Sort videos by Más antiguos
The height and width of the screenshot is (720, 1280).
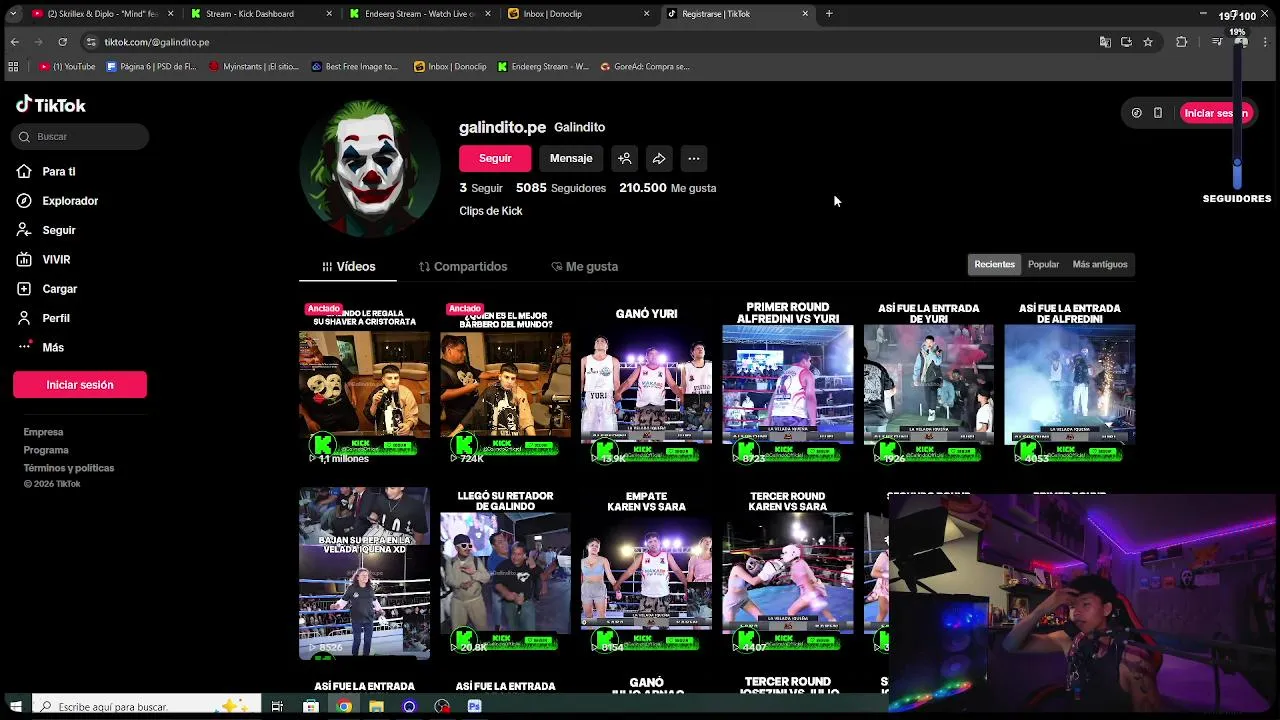(x=1100, y=264)
